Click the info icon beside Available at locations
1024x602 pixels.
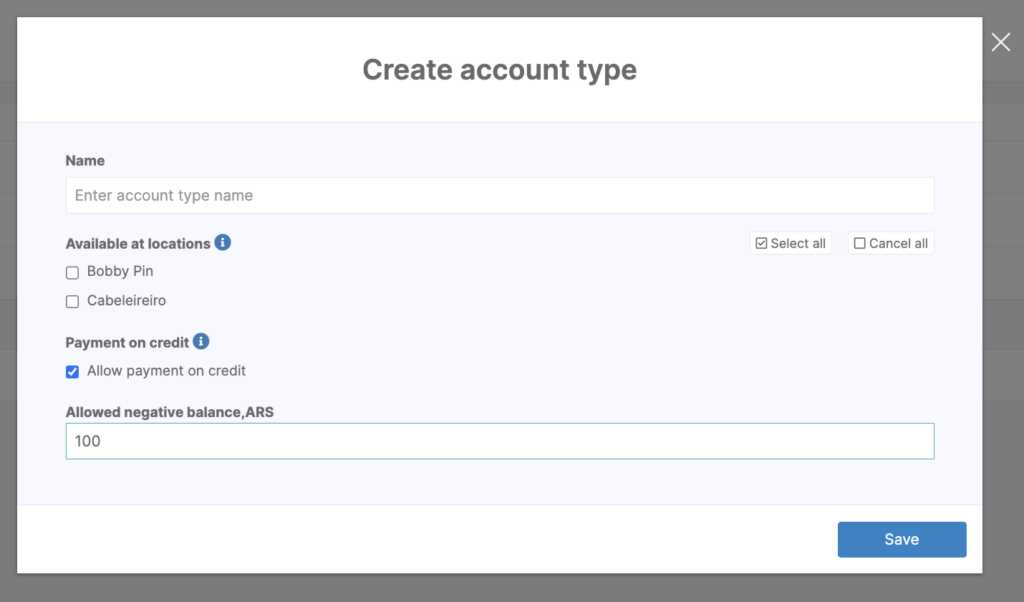click(223, 242)
